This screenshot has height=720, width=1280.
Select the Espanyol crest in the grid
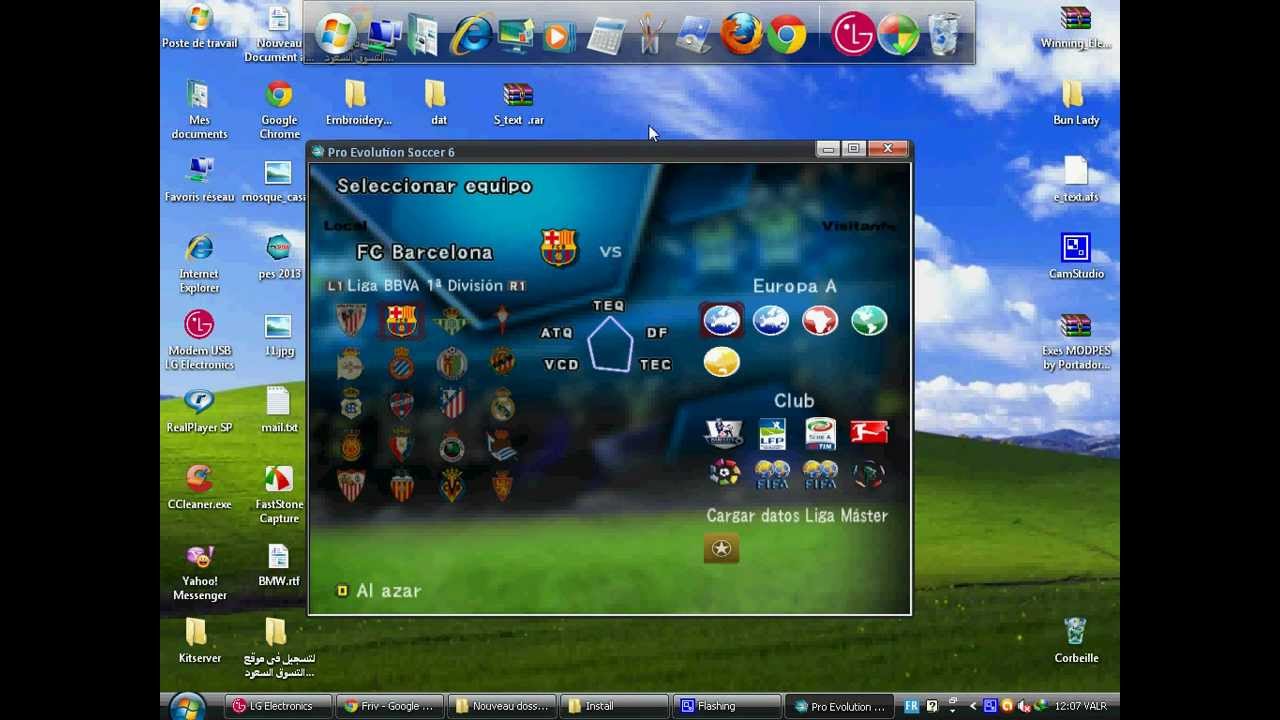pyautogui.click(x=401, y=363)
